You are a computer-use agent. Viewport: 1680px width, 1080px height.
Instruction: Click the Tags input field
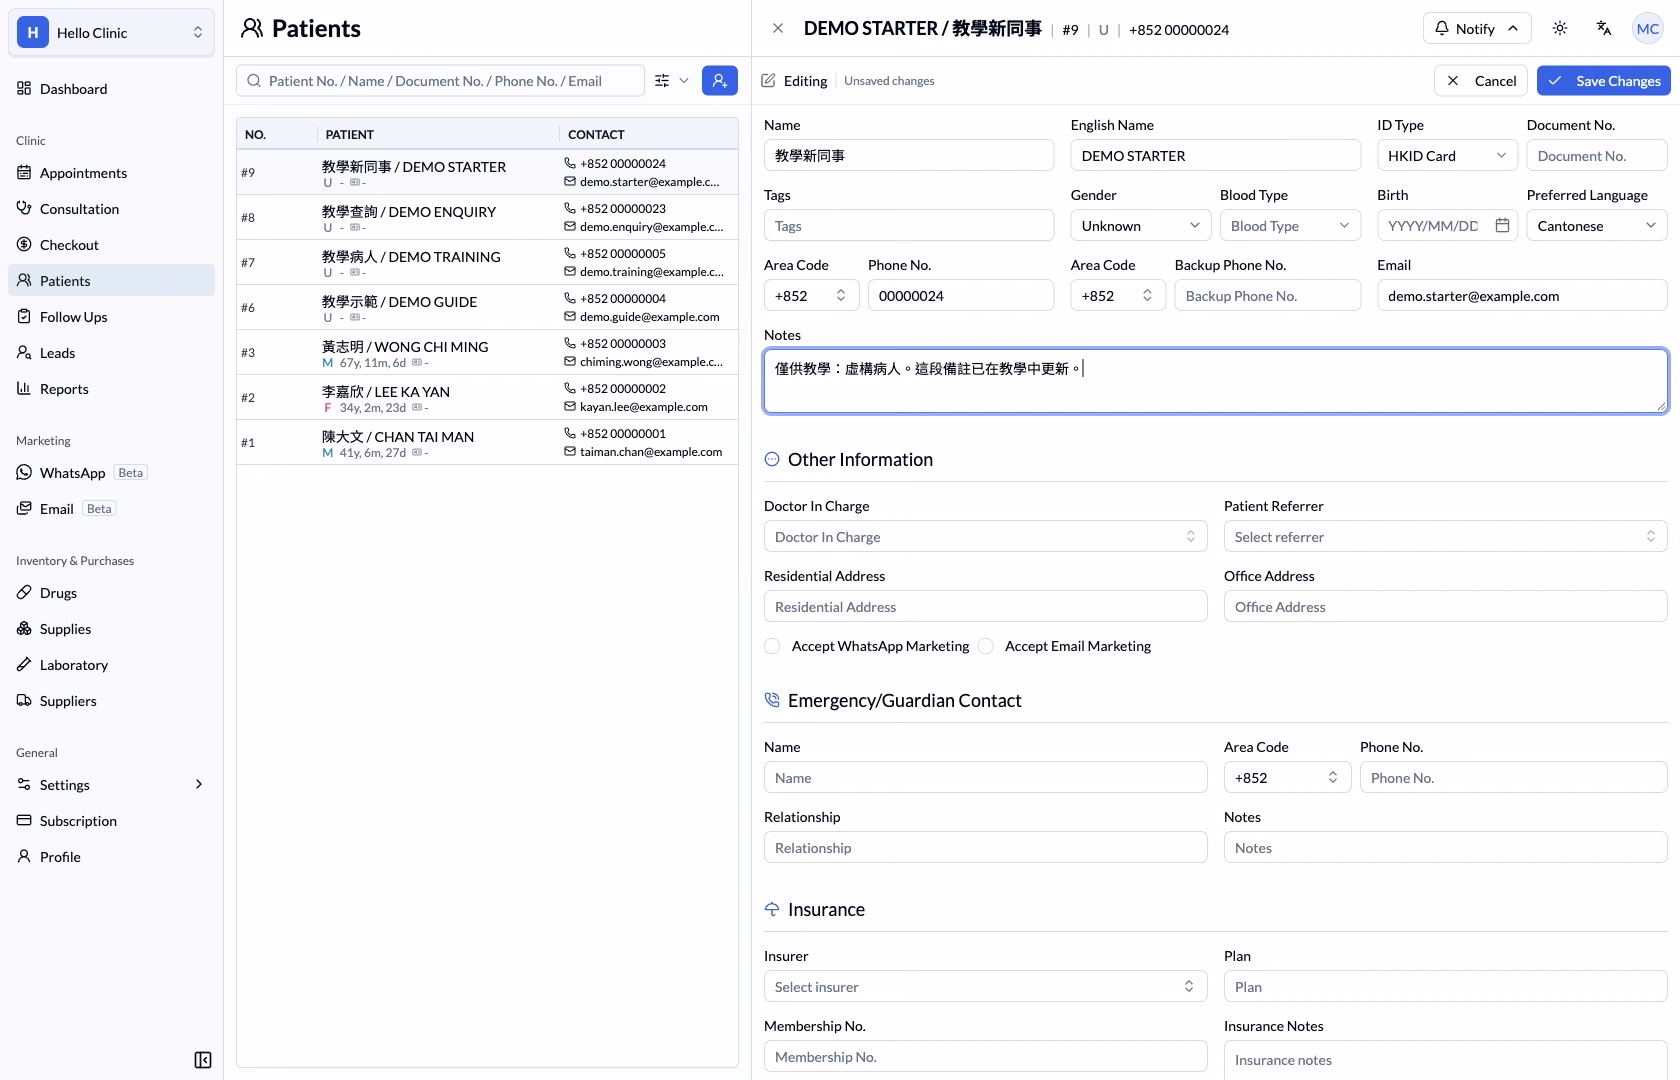pyautogui.click(x=909, y=226)
